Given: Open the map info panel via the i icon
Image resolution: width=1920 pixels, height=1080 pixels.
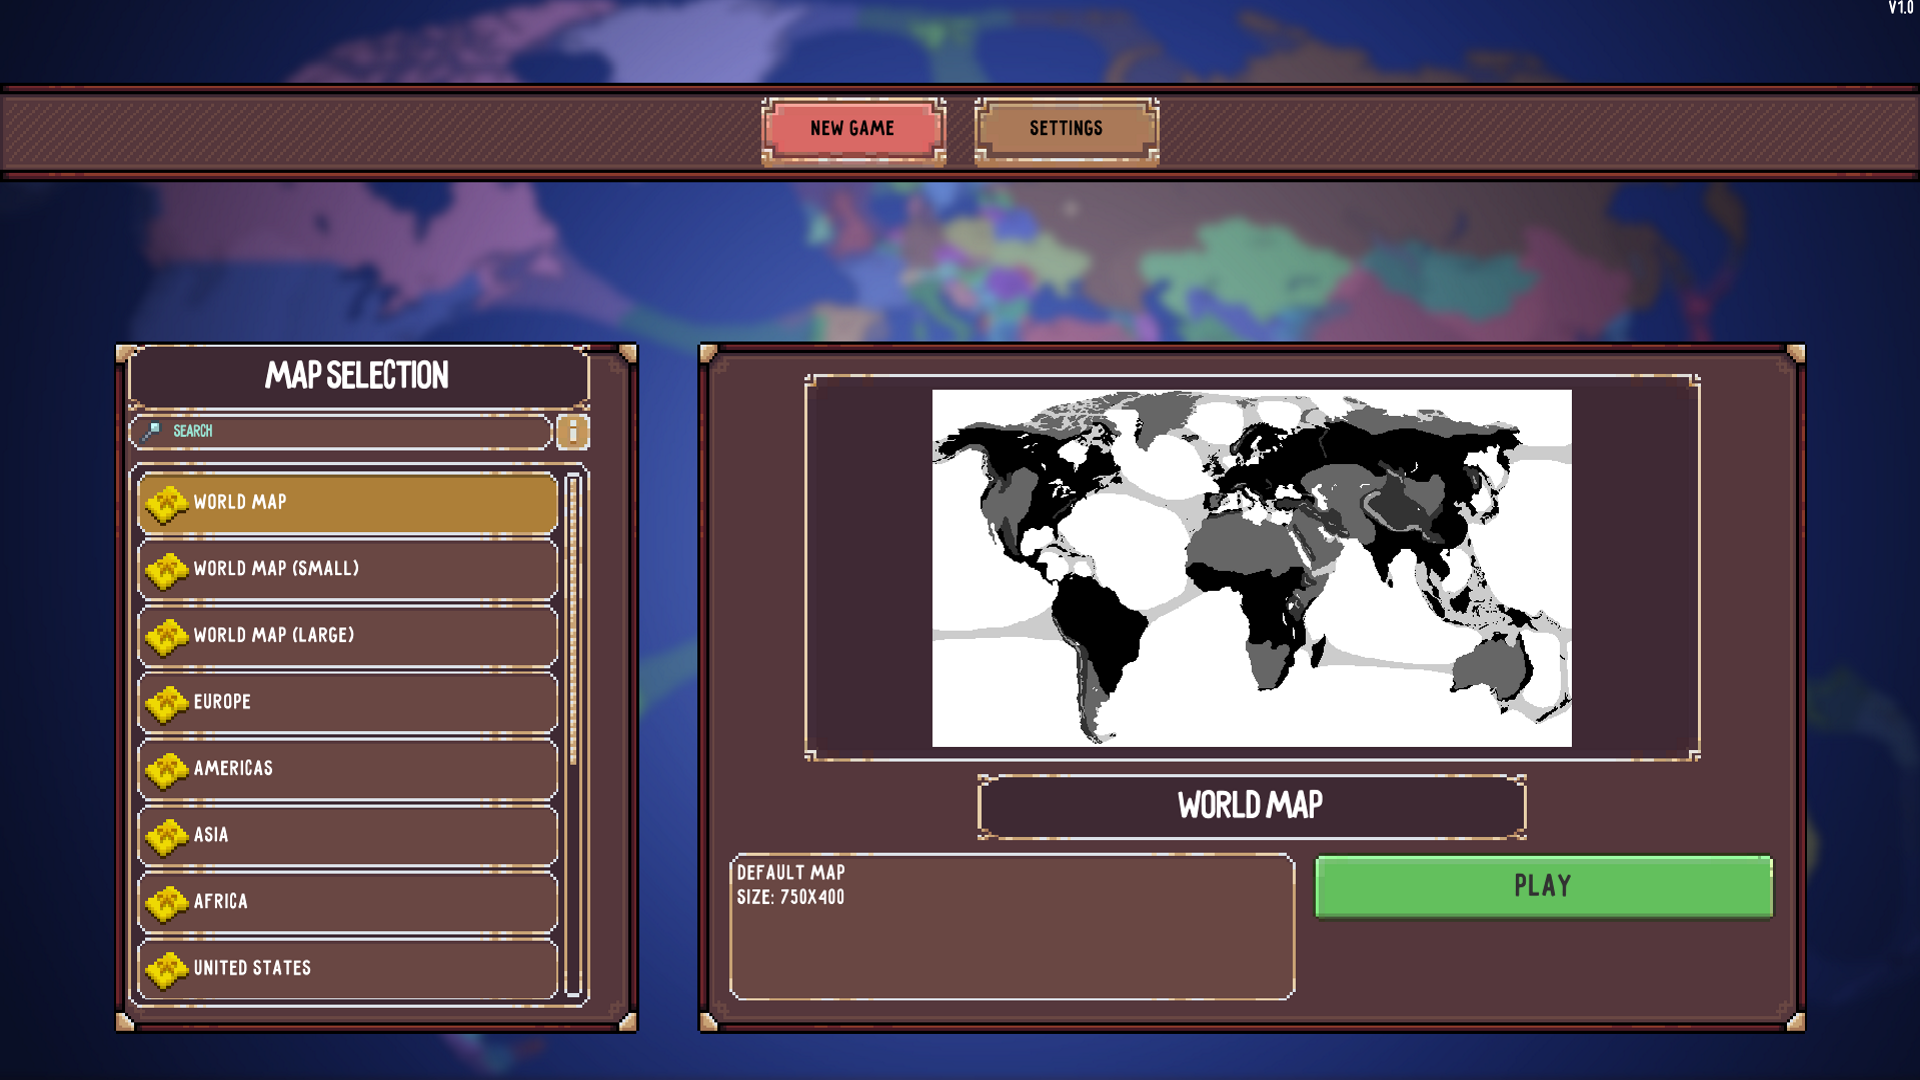Looking at the screenshot, I should 573,431.
